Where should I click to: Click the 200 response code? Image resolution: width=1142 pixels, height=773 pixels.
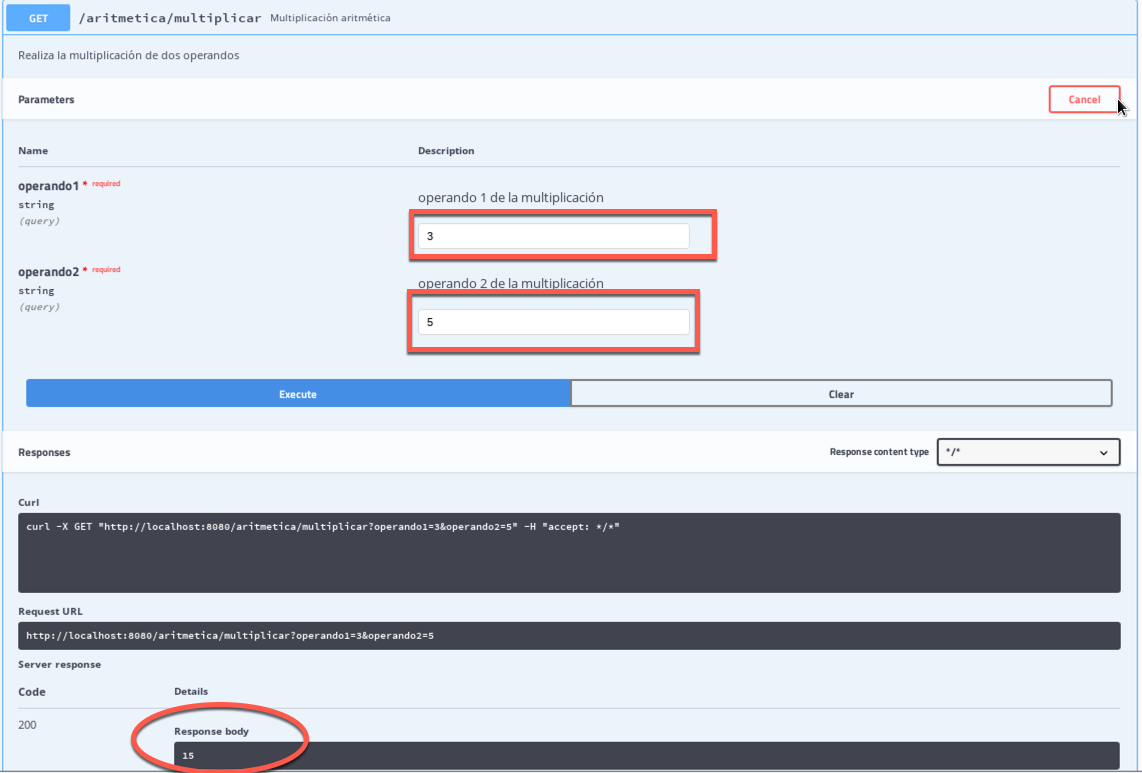[28, 724]
